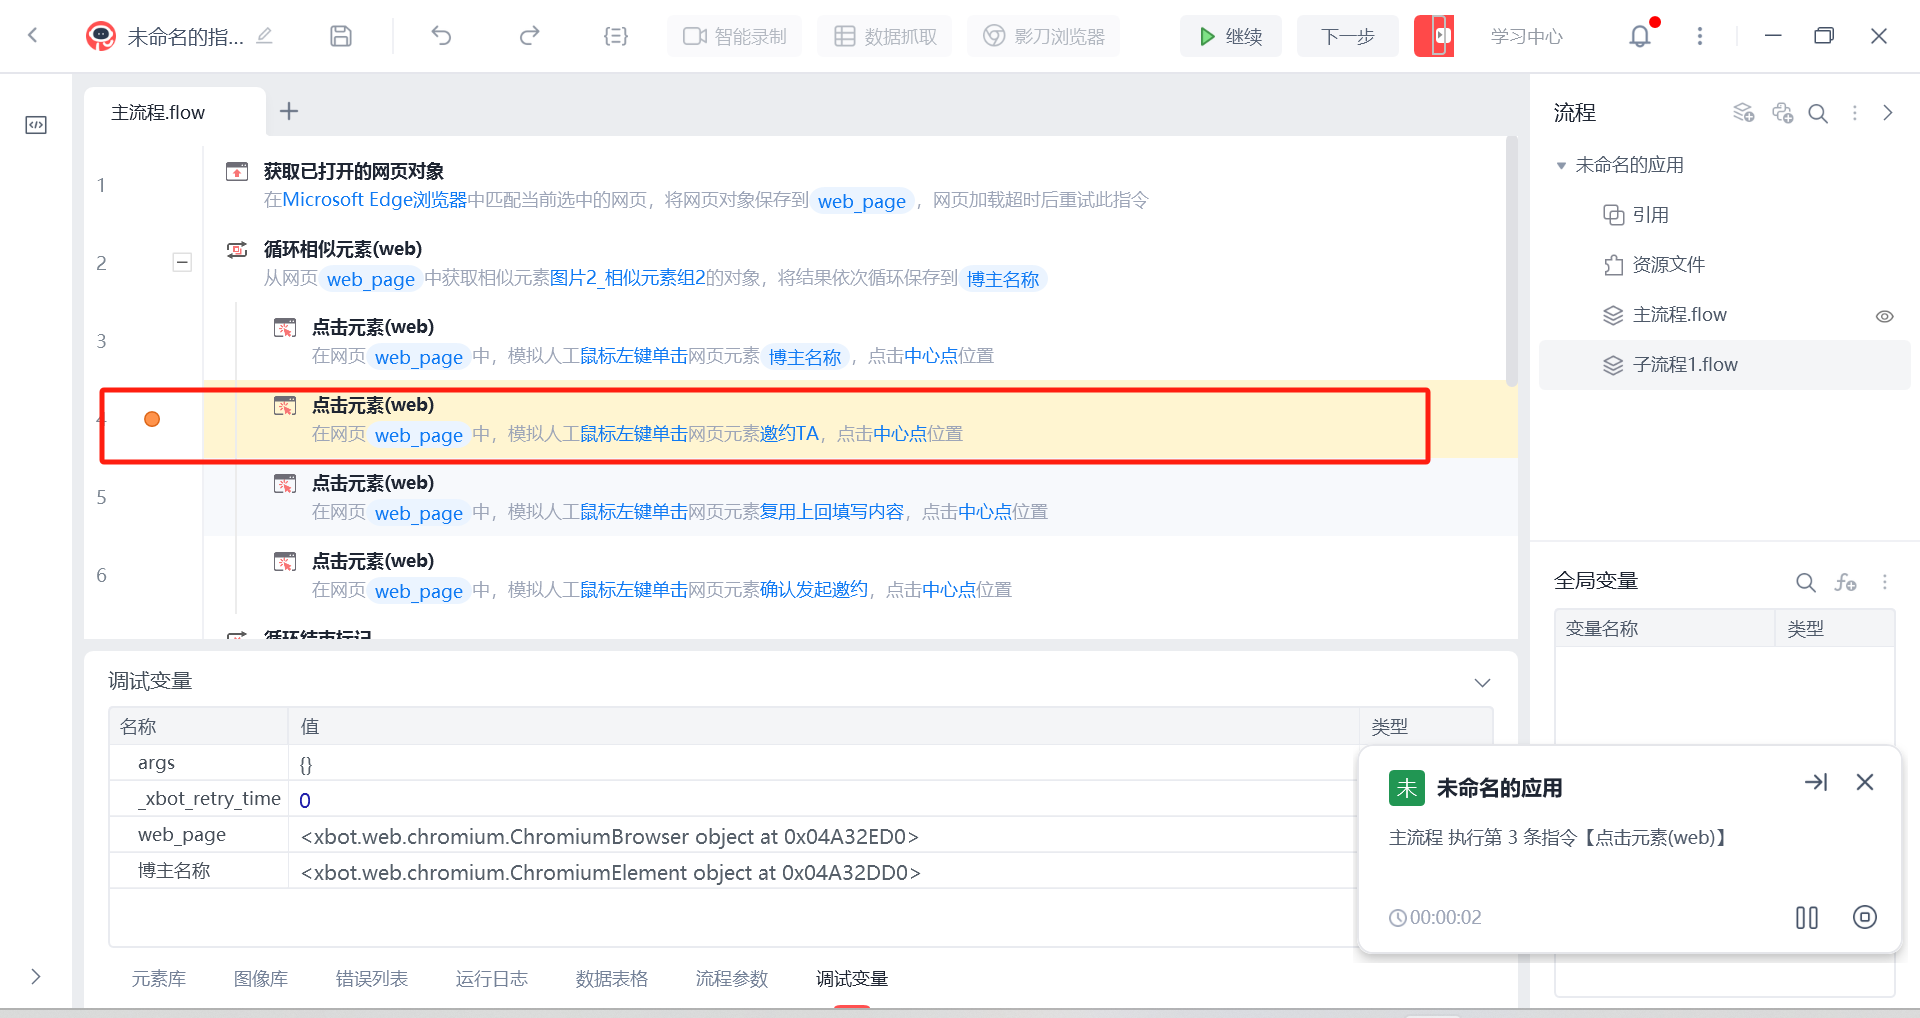The height and width of the screenshot is (1018, 1920).
Task: Switch to the 运行日志 tab
Action: point(492,979)
